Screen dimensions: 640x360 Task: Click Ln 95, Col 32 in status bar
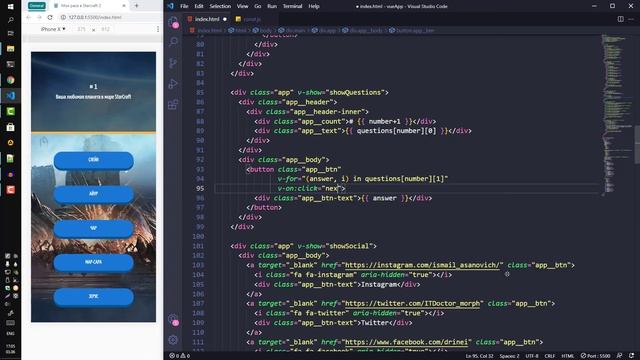(480, 356)
